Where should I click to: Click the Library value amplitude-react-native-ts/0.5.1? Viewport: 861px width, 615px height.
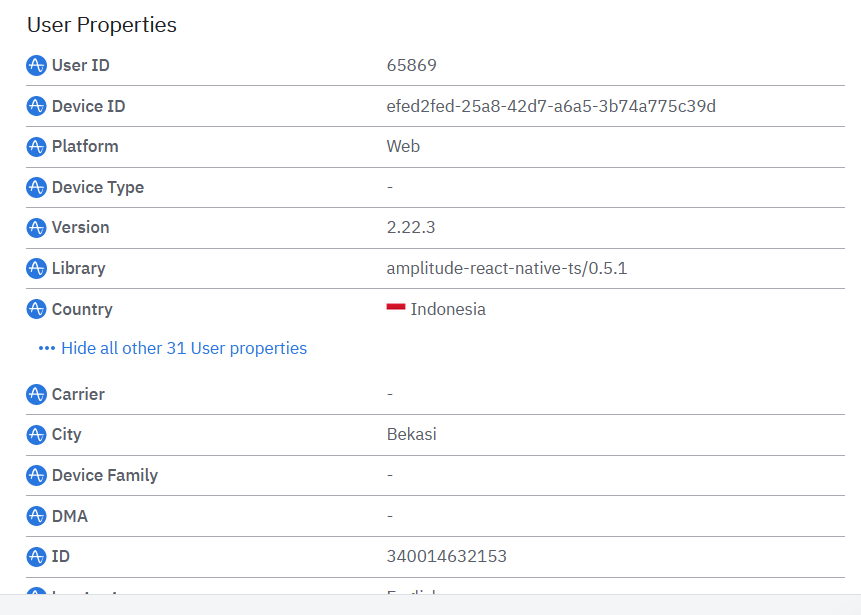506,269
